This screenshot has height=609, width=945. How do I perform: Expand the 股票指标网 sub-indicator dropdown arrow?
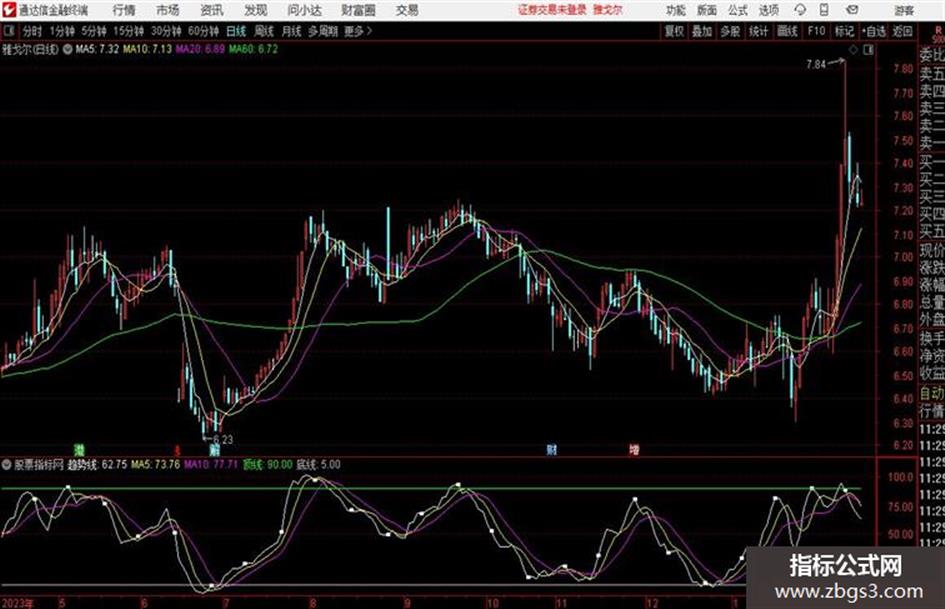coord(7,464)
